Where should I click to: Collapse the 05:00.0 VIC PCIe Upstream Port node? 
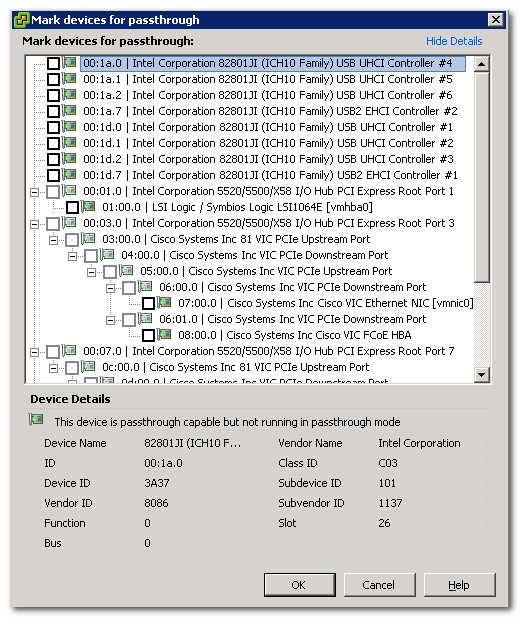[91, 272]
